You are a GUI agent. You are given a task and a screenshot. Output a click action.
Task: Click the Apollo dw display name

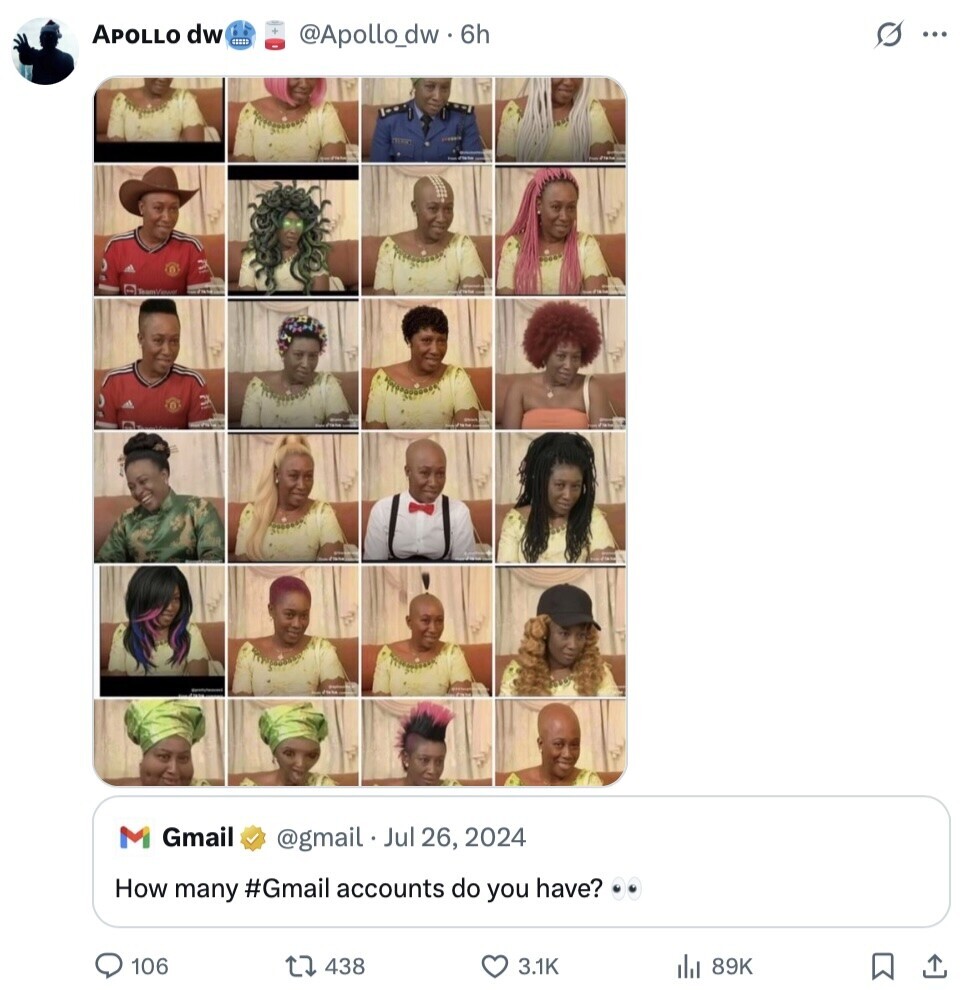tap(158, 35)
